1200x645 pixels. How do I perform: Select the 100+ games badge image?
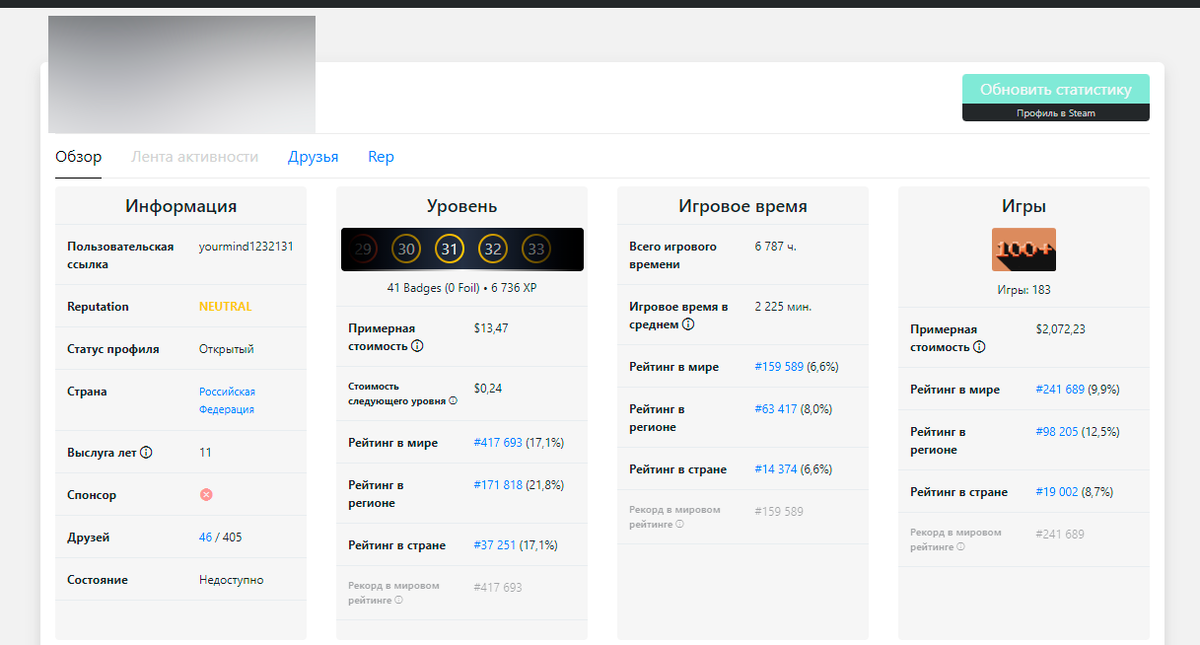(1023, 249)
